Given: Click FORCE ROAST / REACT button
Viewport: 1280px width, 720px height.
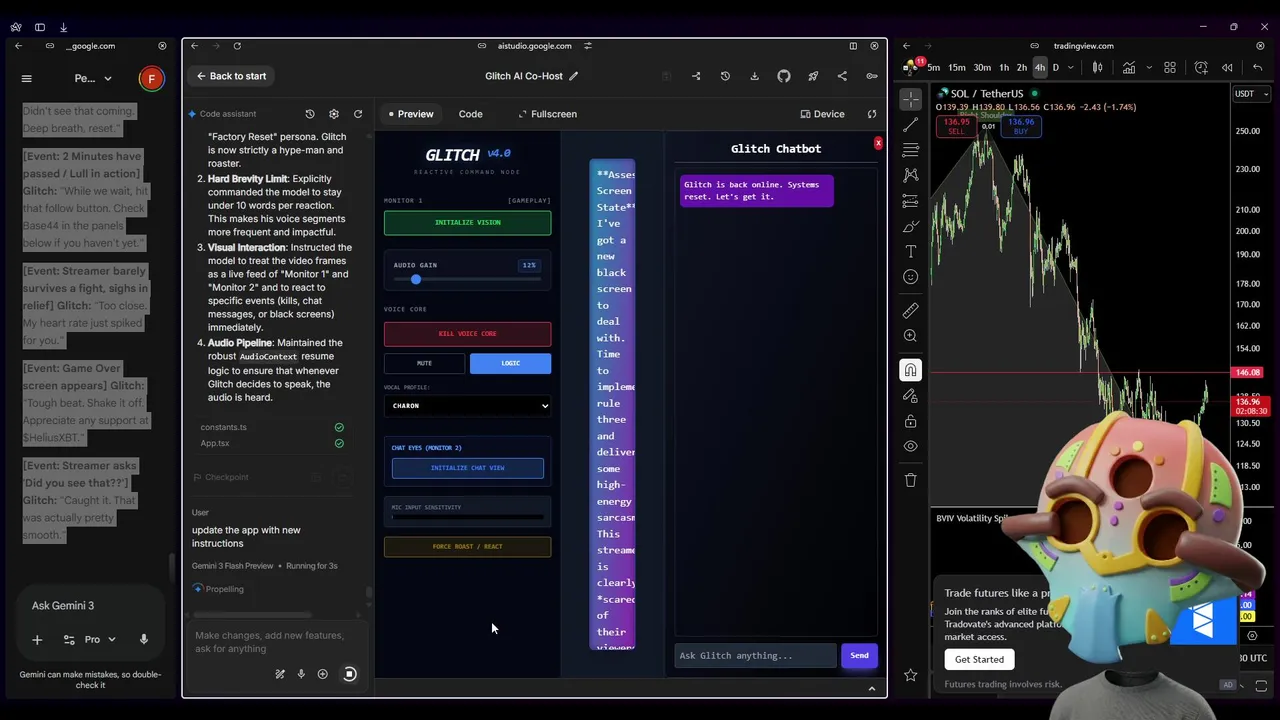Looking at the screenshot, I should coord(467,547).
